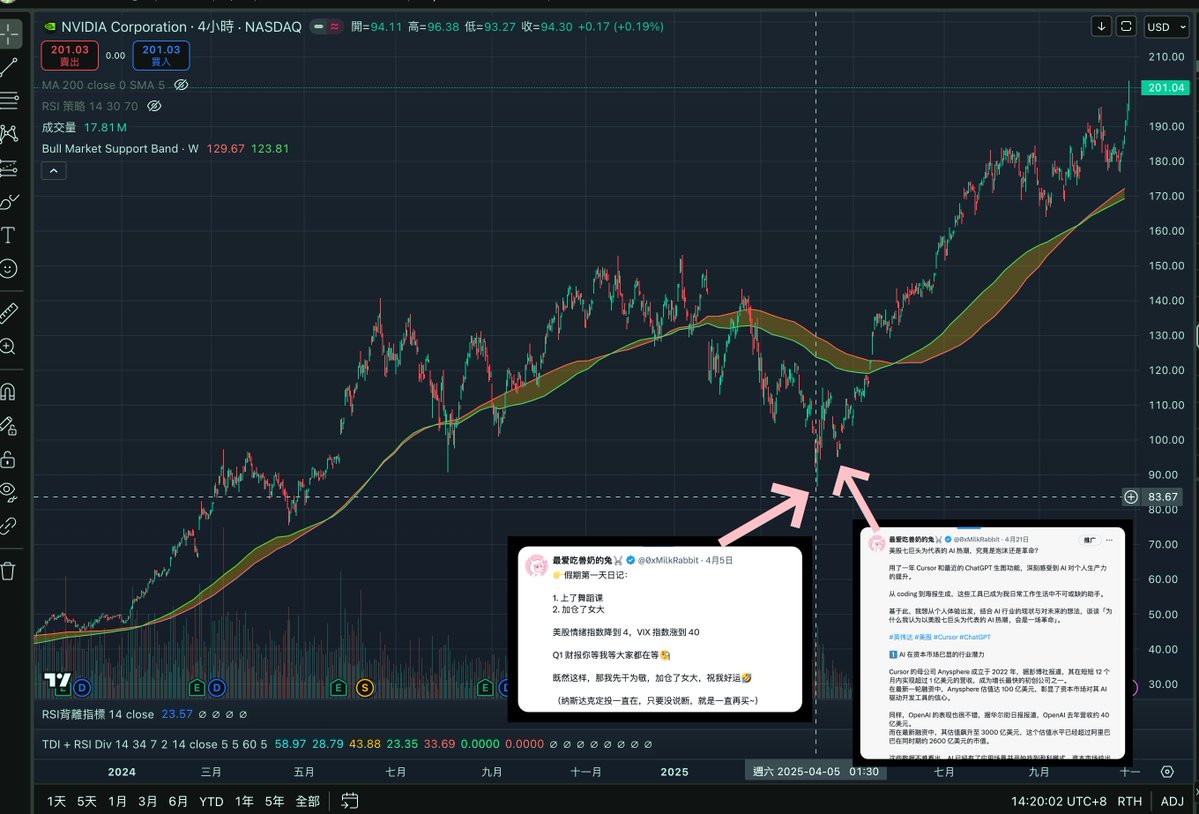1199x814 pixels.
Task: Open the emoji icons tool
Action: pos(8,269)
